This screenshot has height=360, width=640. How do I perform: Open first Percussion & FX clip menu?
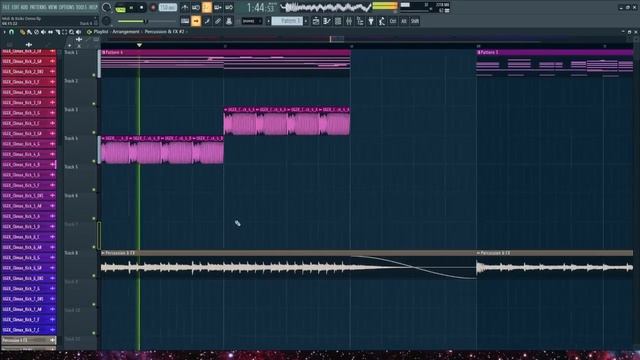click(x=103, y=253)
